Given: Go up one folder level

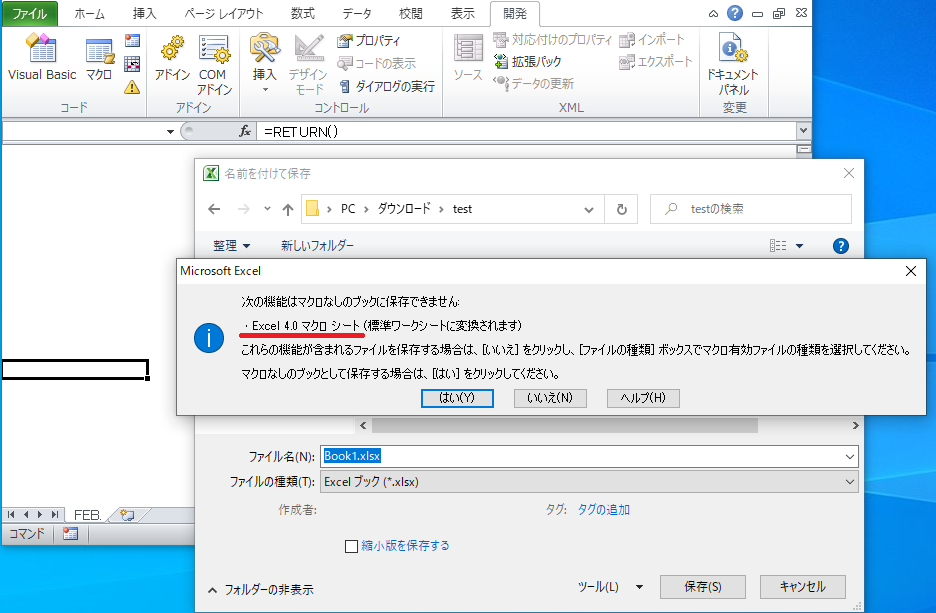Looking at the screenshot, I should pyautogui.click(x=288, y=209).
